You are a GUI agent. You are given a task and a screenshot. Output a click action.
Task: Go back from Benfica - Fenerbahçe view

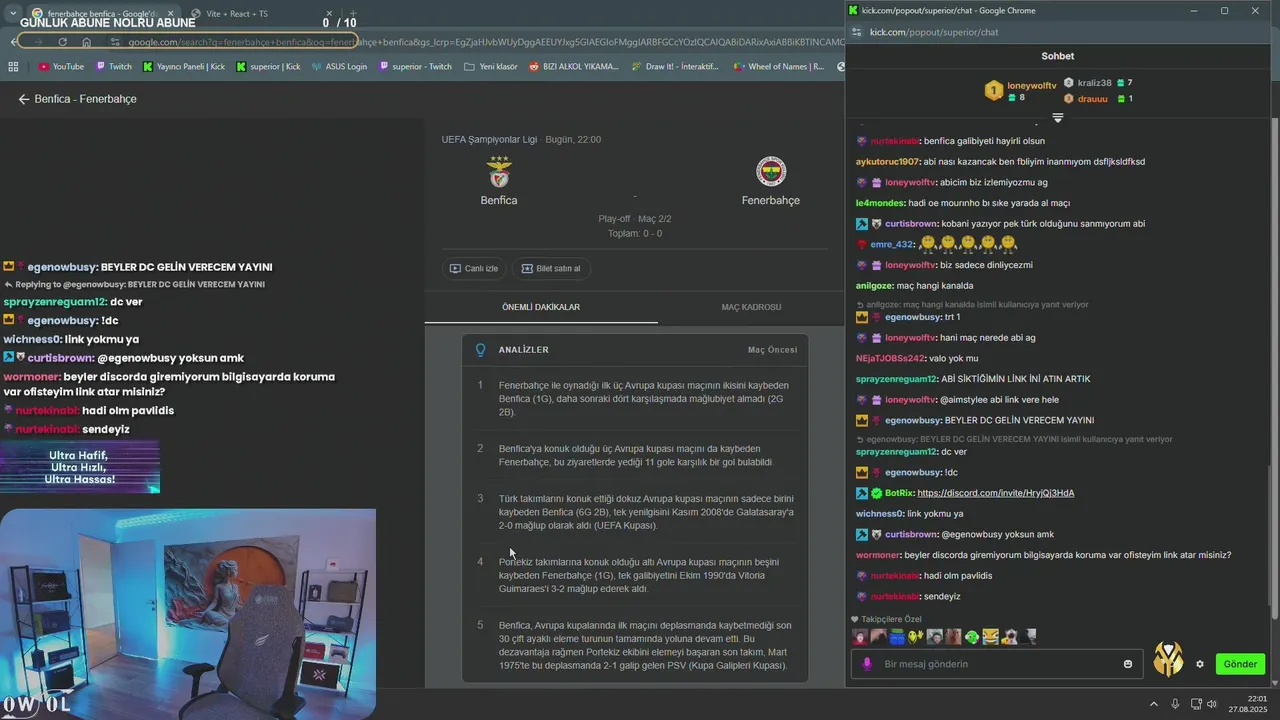tap(24, 99)
